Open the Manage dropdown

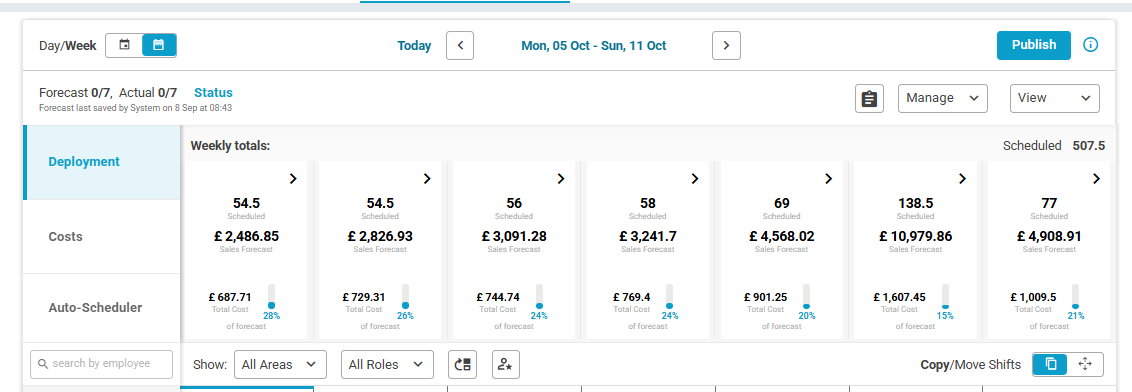[x=942, y=98]
